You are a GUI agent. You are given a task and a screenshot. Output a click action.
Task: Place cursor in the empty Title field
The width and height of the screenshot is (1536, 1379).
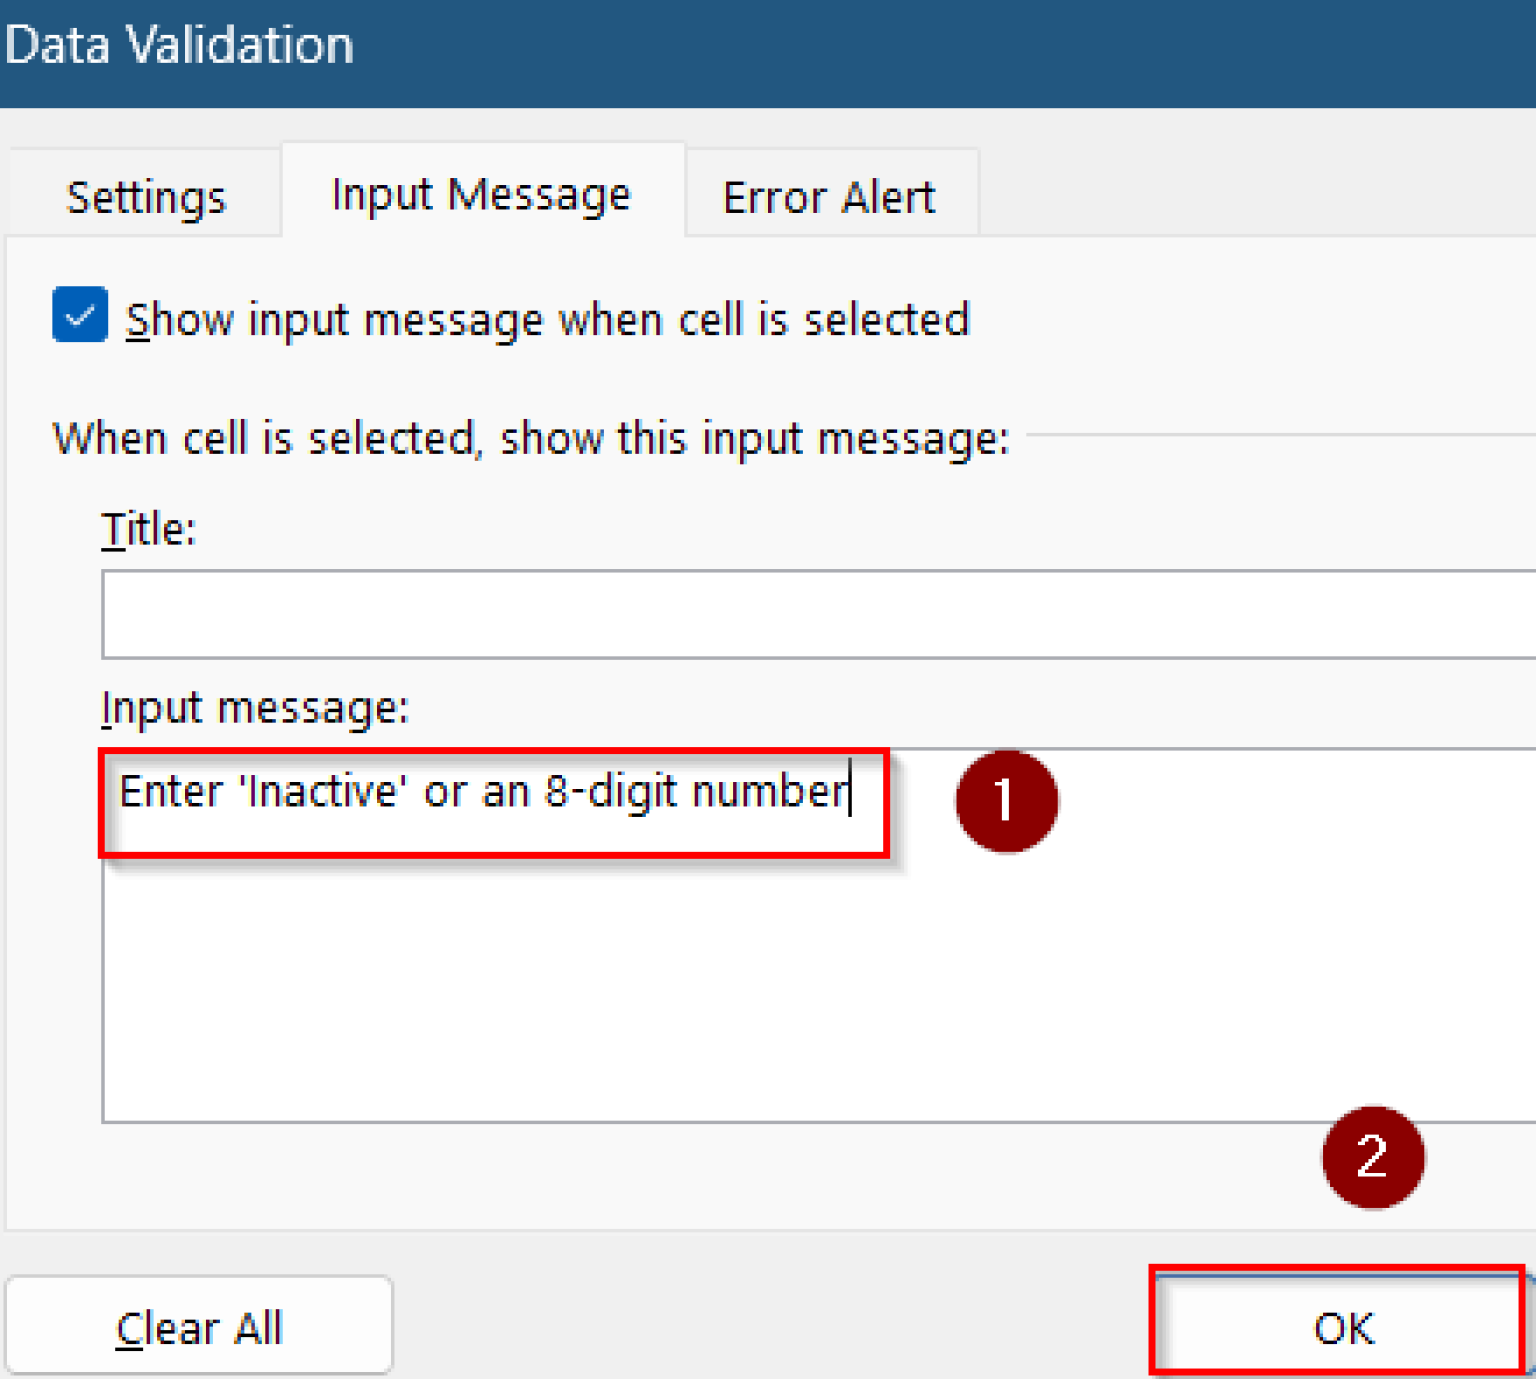pos(700,613)
